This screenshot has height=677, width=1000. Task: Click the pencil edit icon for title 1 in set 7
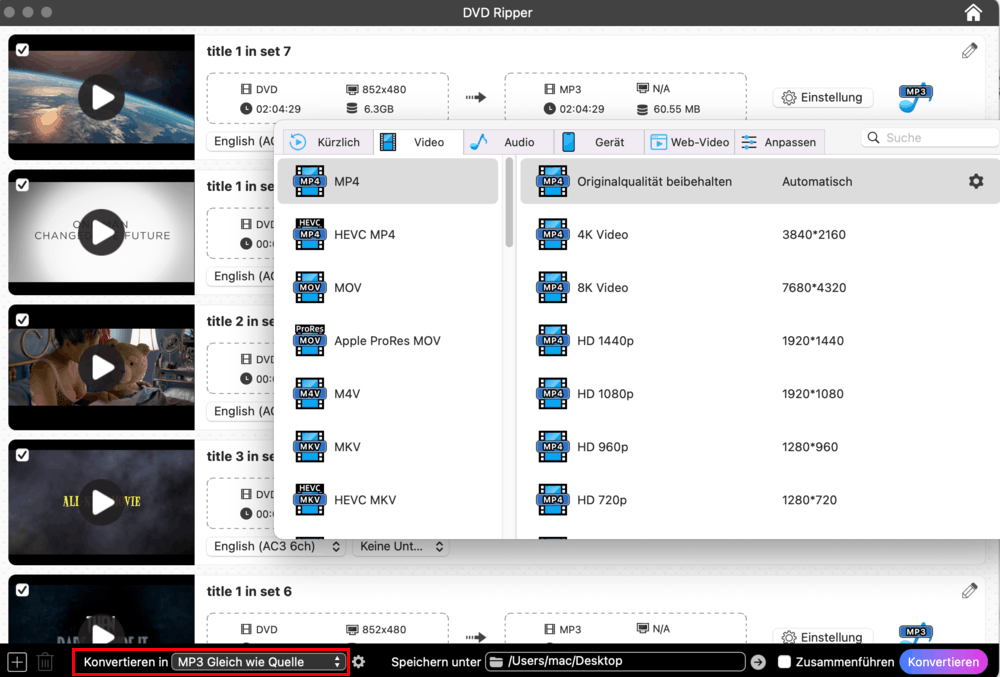pos(969,51)
